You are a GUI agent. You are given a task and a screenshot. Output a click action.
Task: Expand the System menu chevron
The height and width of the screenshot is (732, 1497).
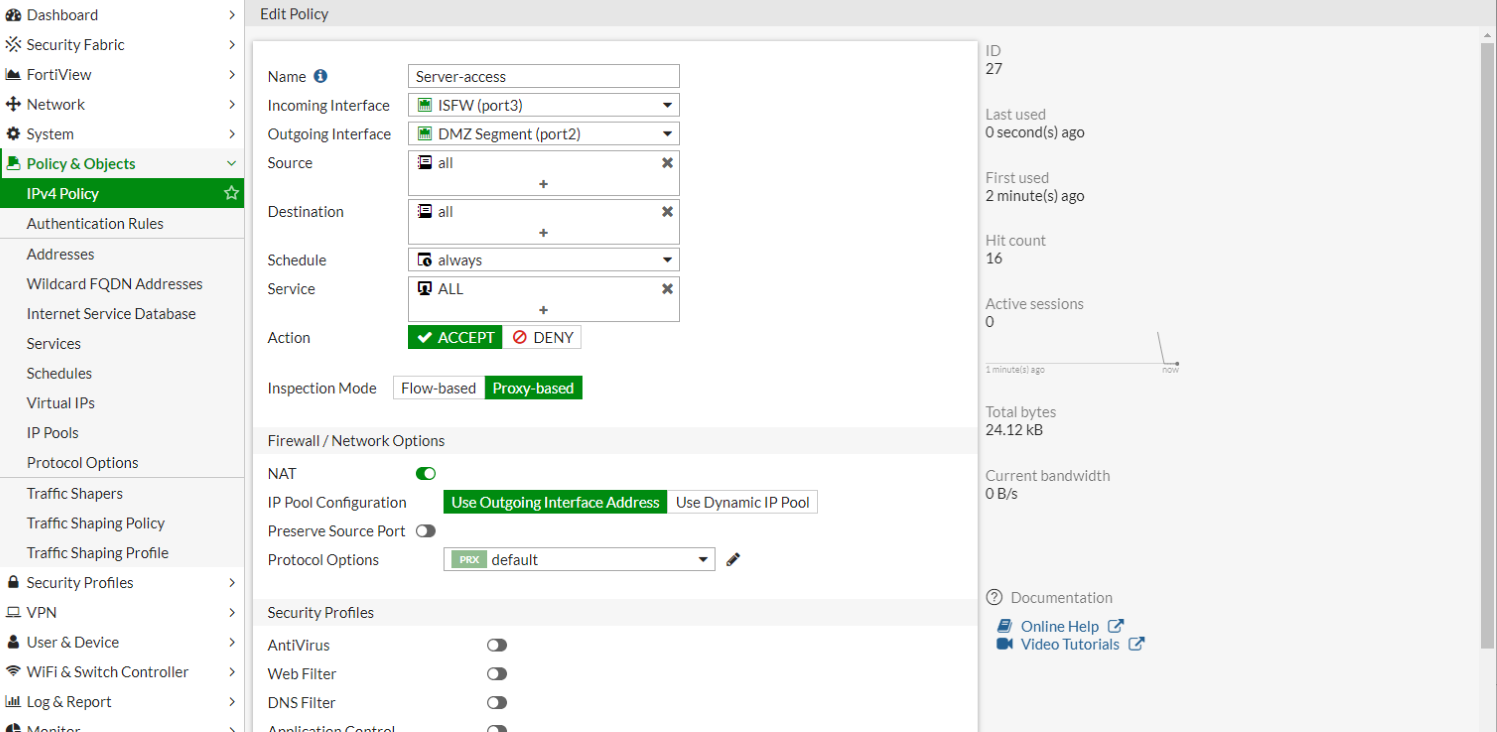click(x=231, y=134)
